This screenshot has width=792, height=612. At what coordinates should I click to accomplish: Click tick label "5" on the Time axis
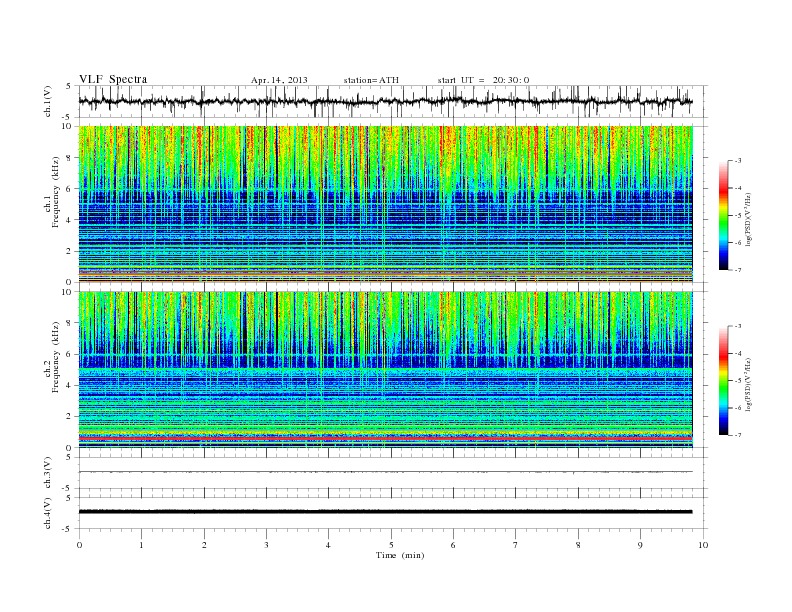tap(391, 545)
